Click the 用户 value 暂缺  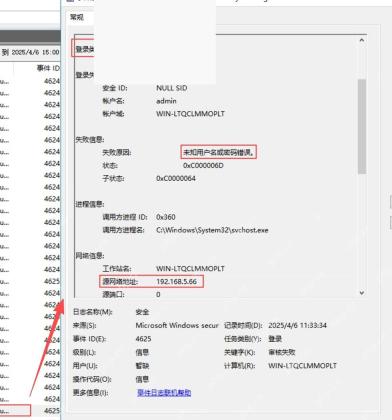(x=142, y=366)
